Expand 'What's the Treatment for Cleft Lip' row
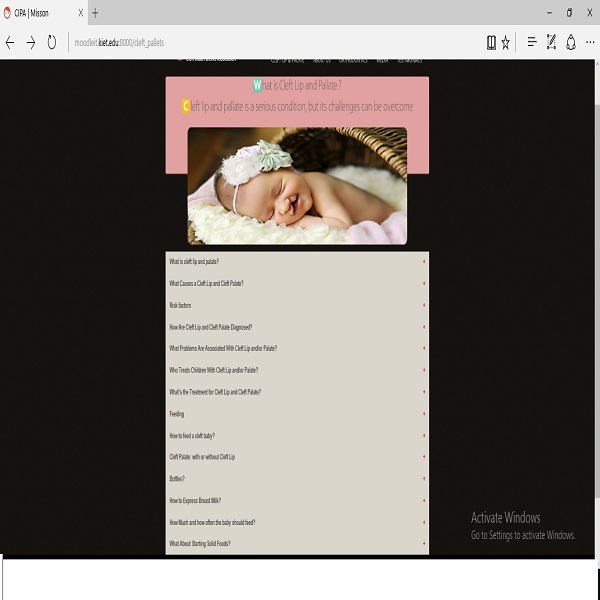The height and width of the screenshot is (600, 600). coord(297,392)
